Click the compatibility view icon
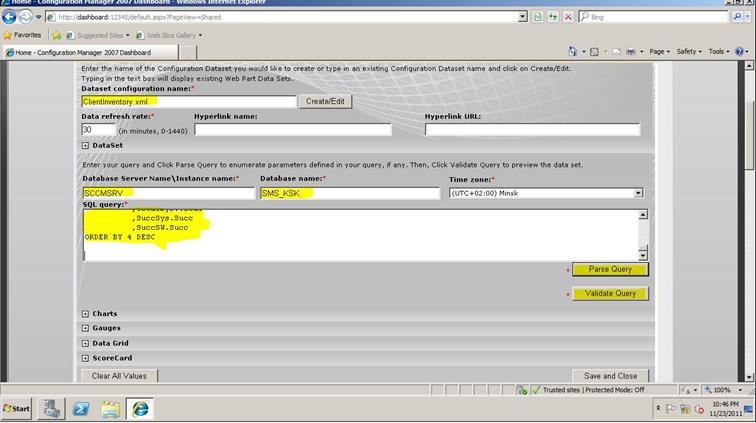Viewport: 756px width, 423px height. 538,17
